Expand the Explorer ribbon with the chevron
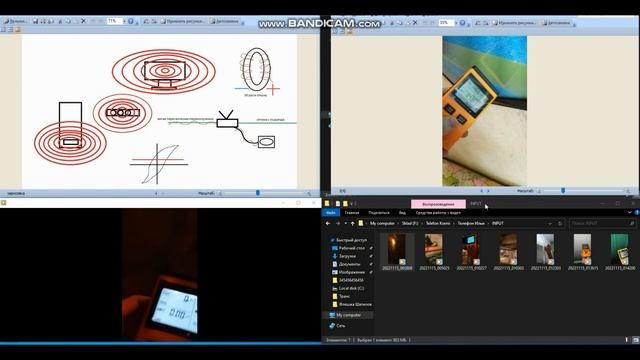 [x=630, y=213]
